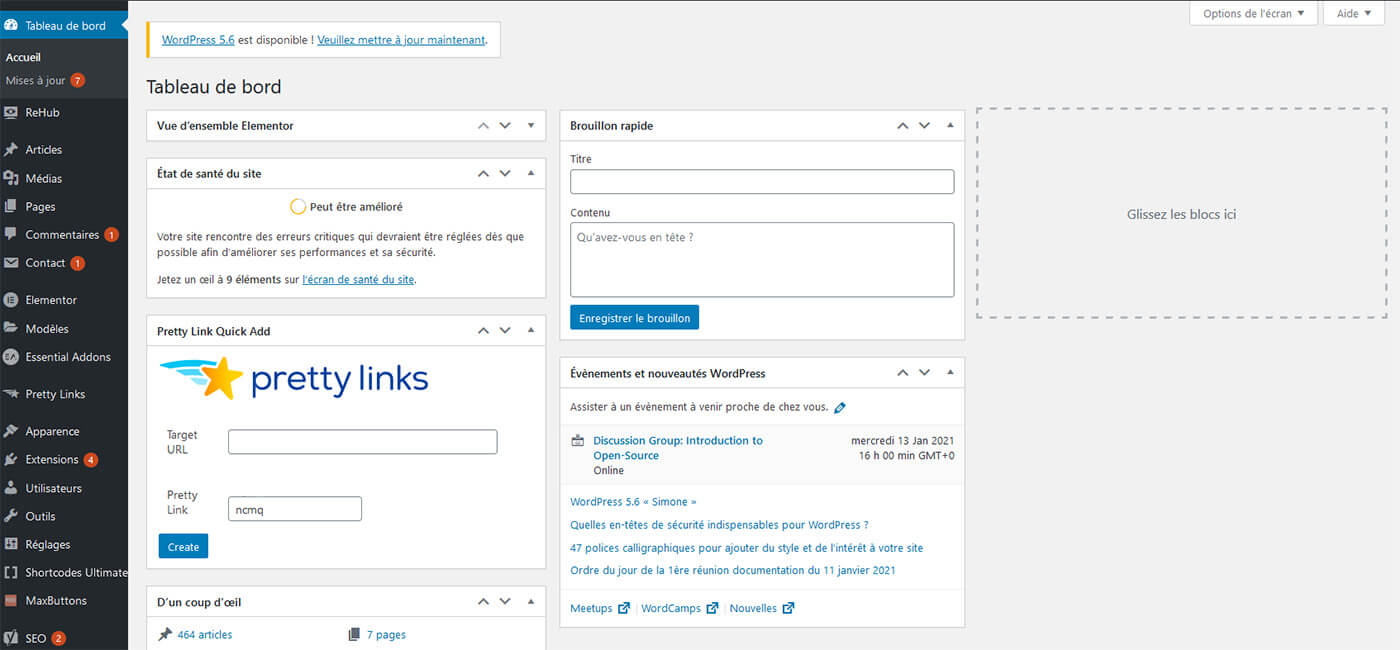The image size is (1400, 650).
Task: Open the 47 polices calligraphiques article link
Action: point(746,548)
